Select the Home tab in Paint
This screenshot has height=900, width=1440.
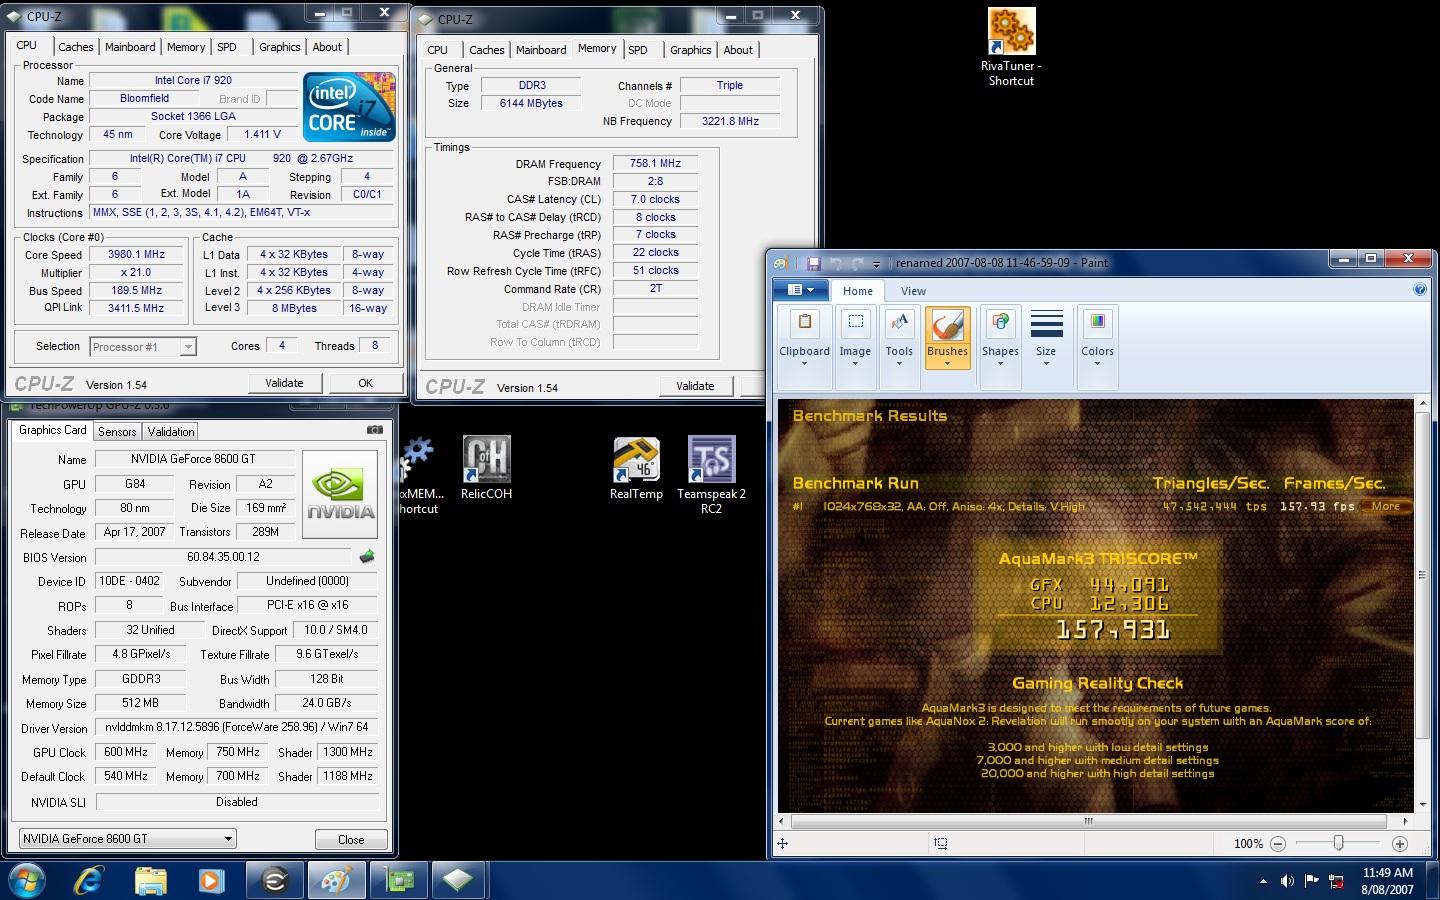(x=857, y=291)
